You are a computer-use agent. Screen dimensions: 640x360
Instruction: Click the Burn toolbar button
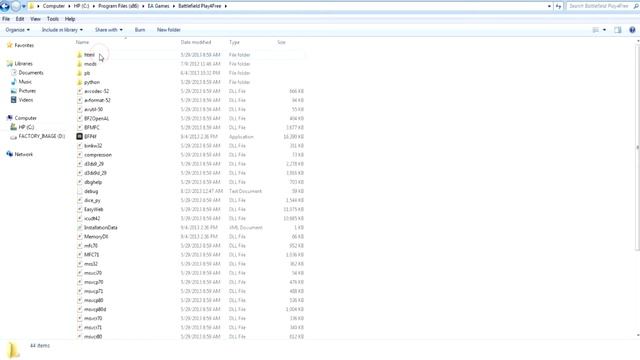[140, 30]
